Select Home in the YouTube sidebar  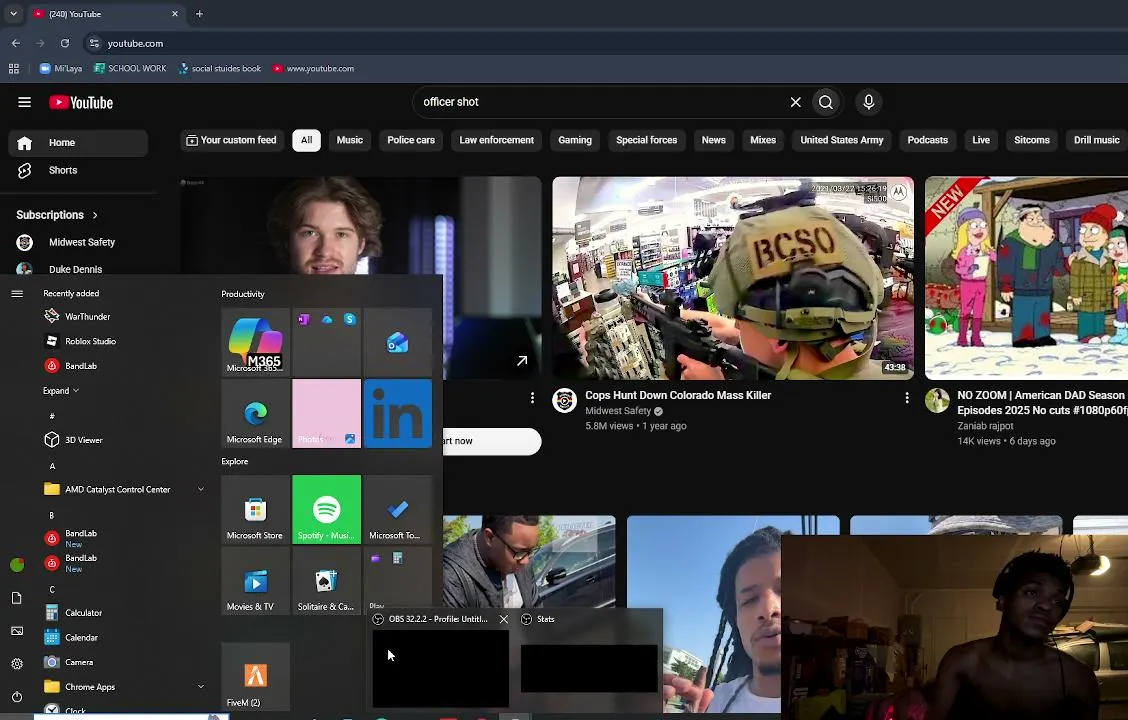click(78, 142)
